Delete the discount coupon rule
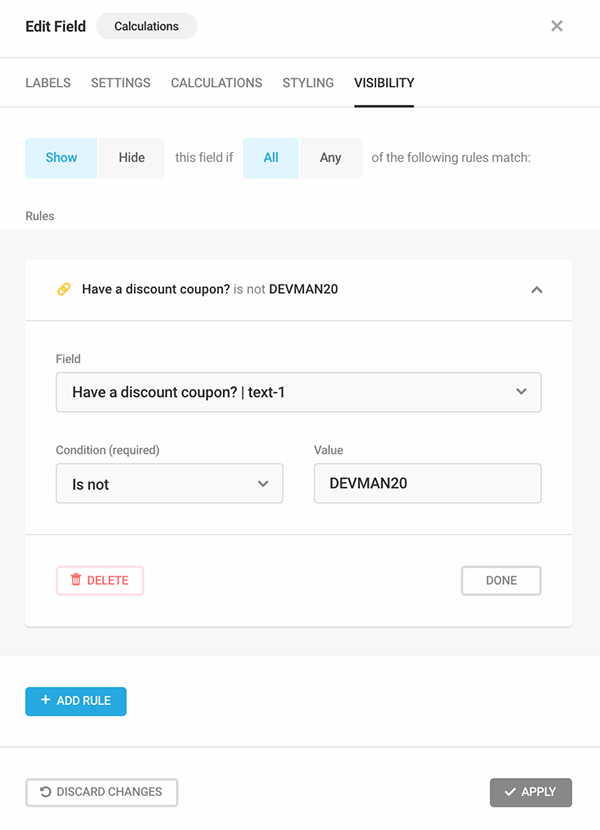 click(x=100, y=580)
